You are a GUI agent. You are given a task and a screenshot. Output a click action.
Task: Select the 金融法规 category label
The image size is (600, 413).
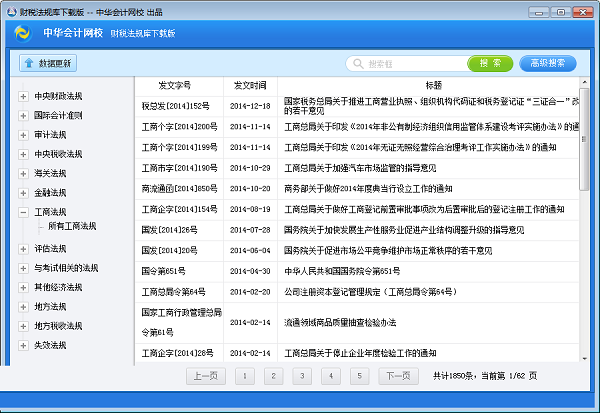click(50, 193)
